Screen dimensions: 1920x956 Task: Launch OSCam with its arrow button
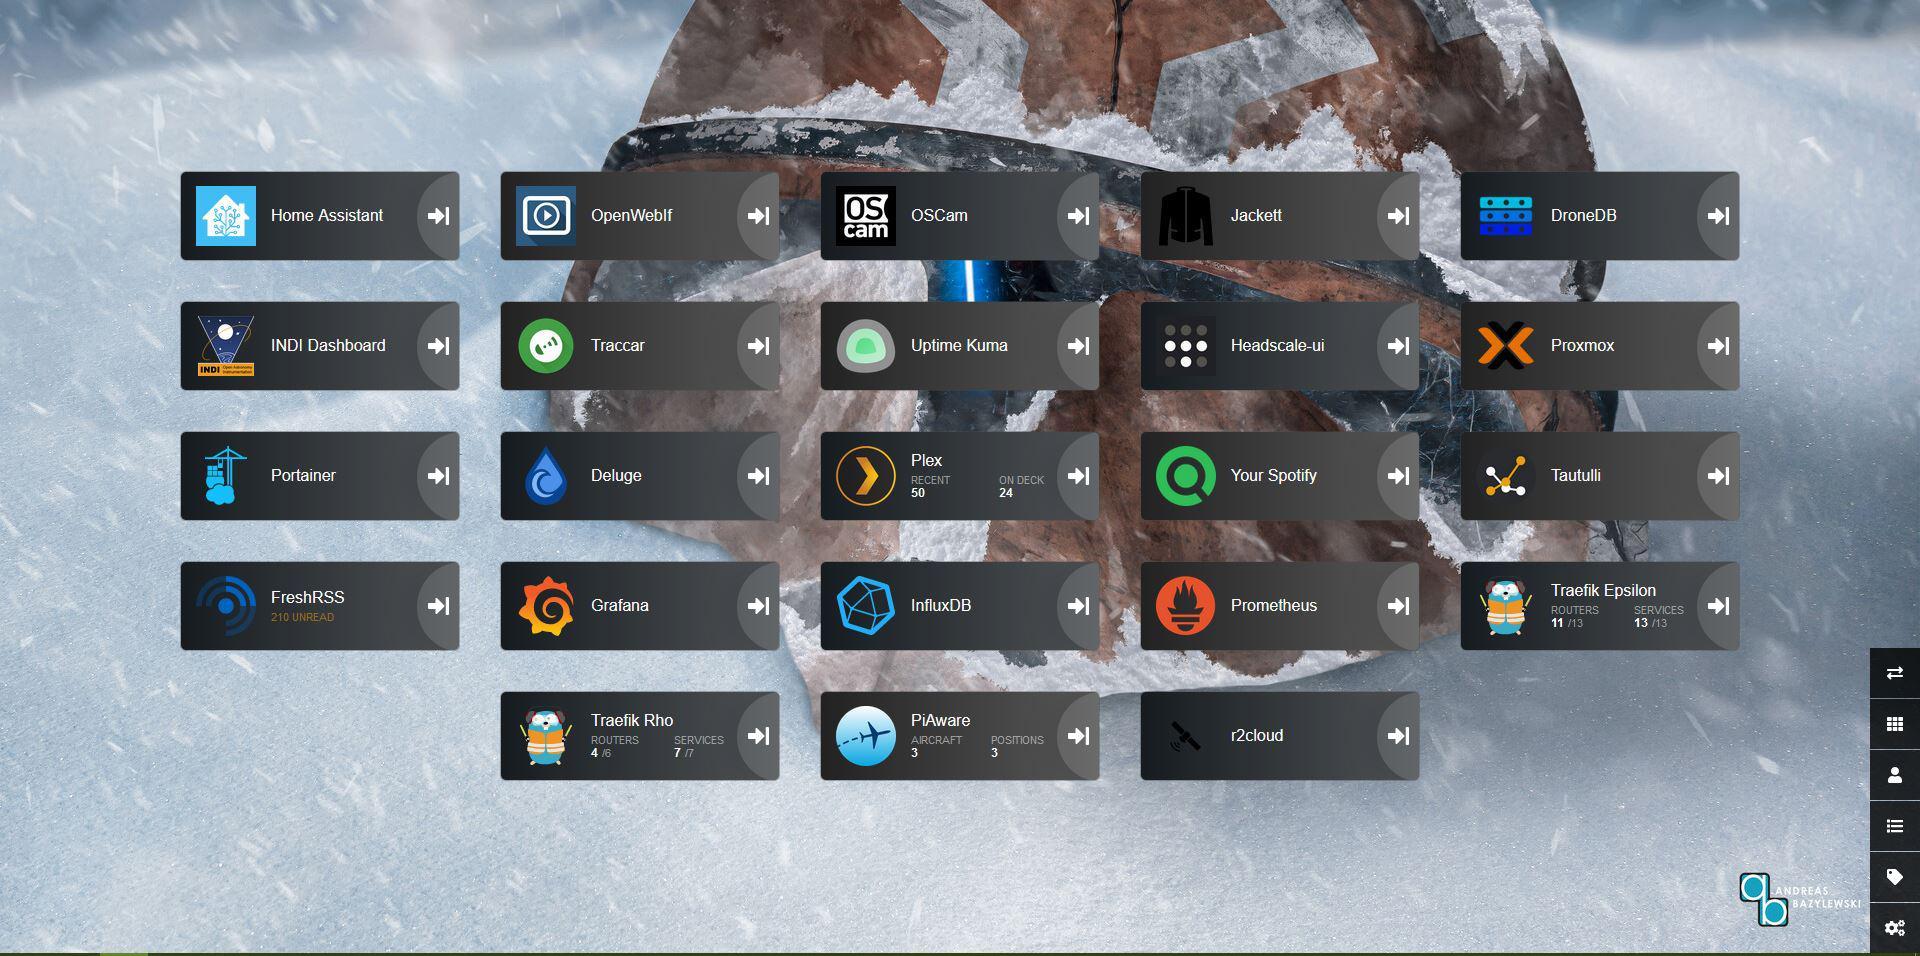pos(1079,216)
